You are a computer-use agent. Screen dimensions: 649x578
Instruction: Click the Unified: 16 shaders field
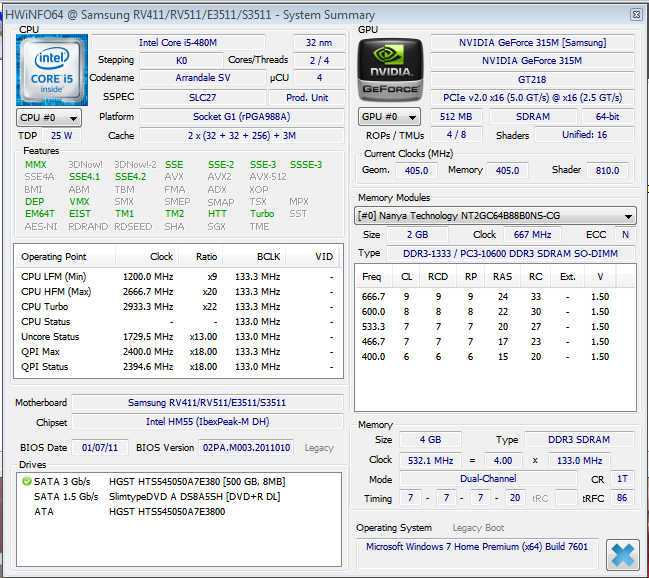coord(584,135)
